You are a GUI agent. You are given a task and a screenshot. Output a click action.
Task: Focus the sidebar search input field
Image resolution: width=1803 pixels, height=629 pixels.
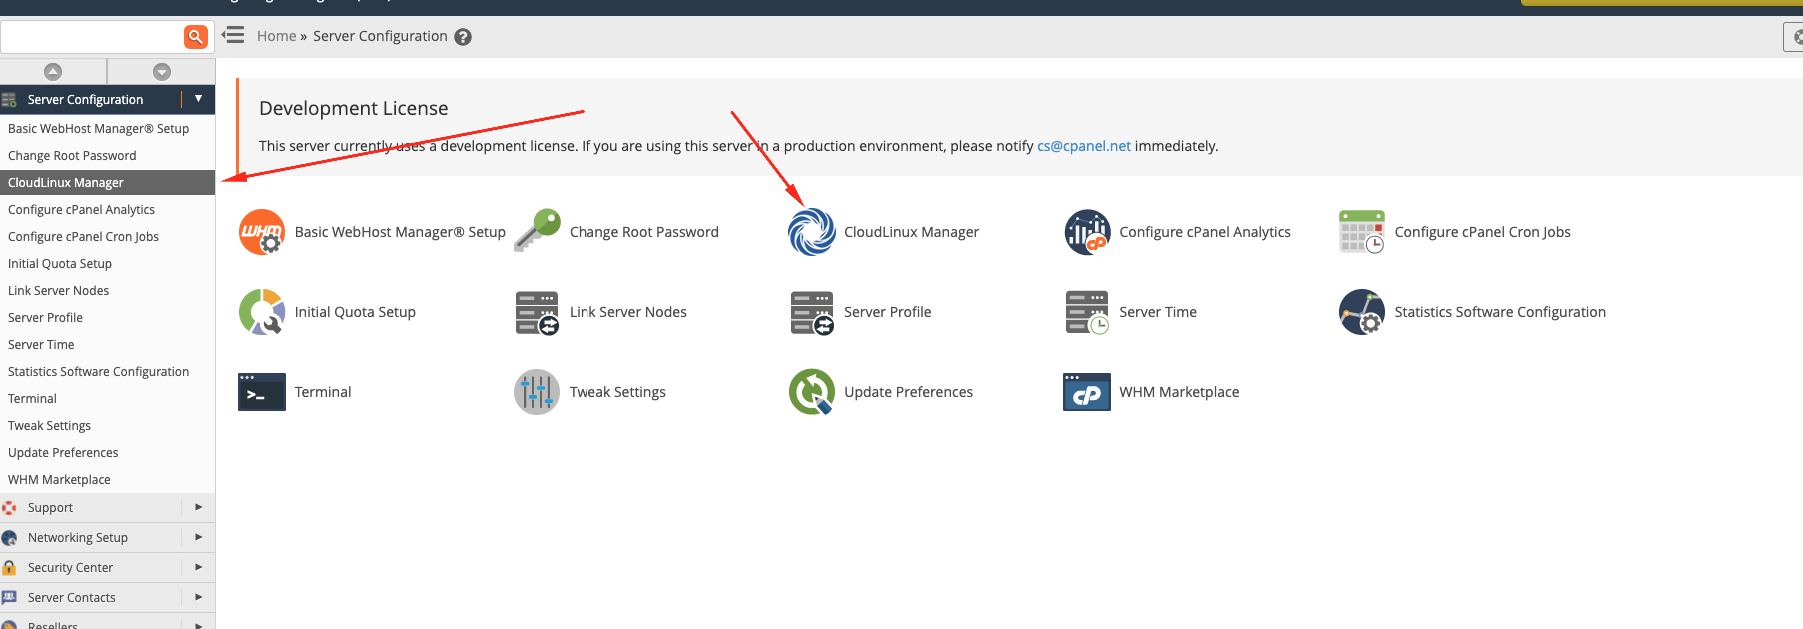point(93,37)
